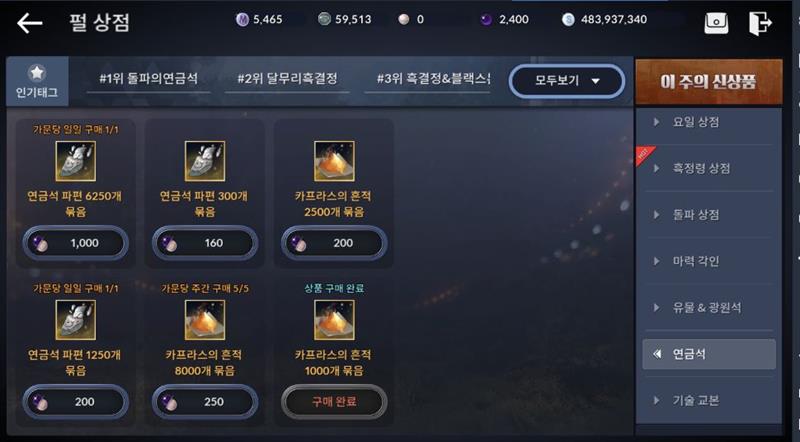The height and width of the screenshot is (442, 800).
Task: Select the #1위 돌파의연금석 tag
Action: (148, 79)
